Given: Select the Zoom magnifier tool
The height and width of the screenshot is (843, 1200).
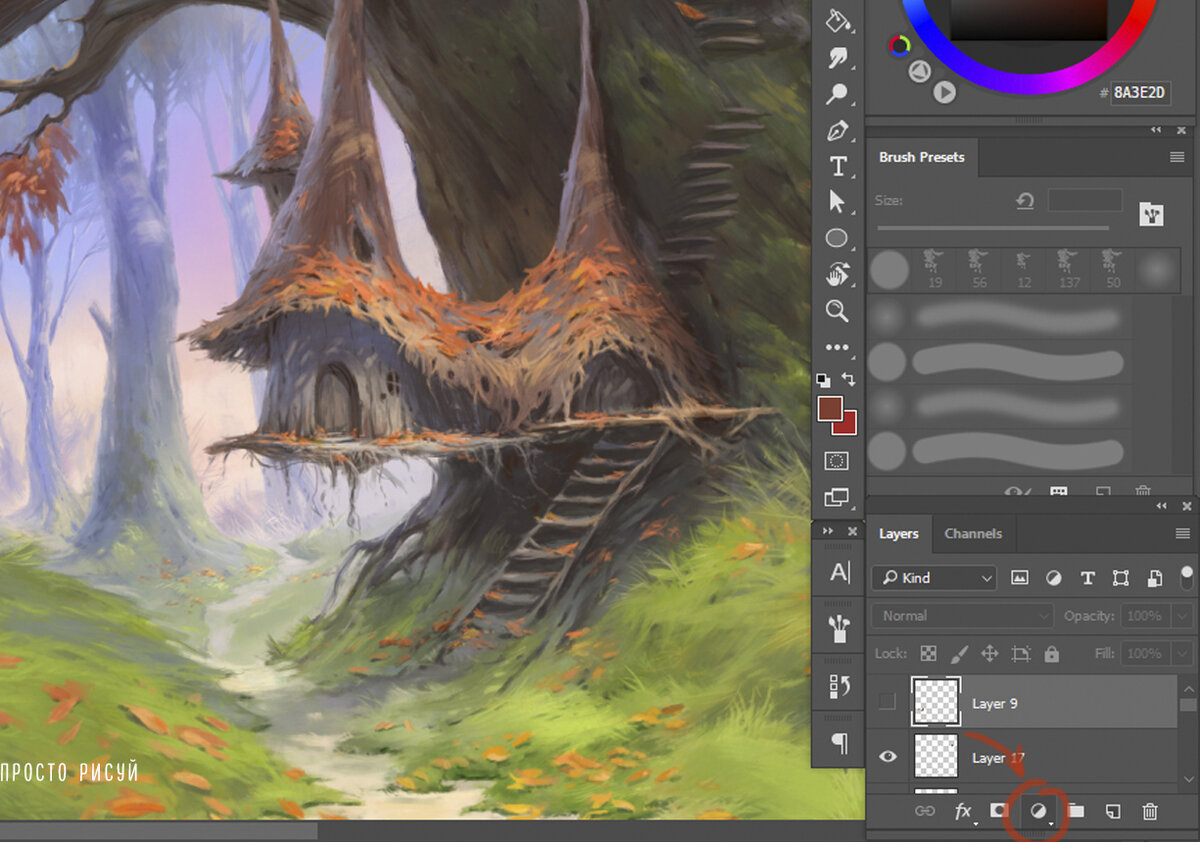Looking at the screenshot, I should 837,312.
